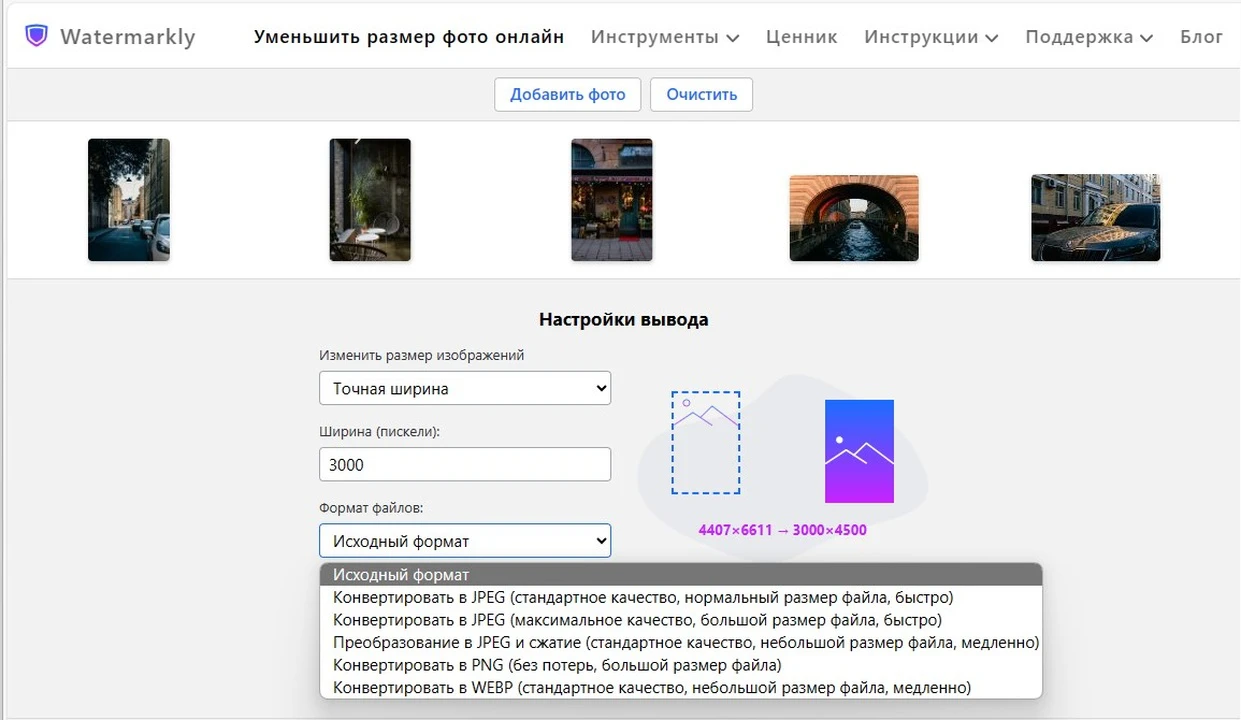The width and height of the screenshot is (1241, 720).
Task: Click the Ширина pixel width input field
Action: (x=464, y=465)
